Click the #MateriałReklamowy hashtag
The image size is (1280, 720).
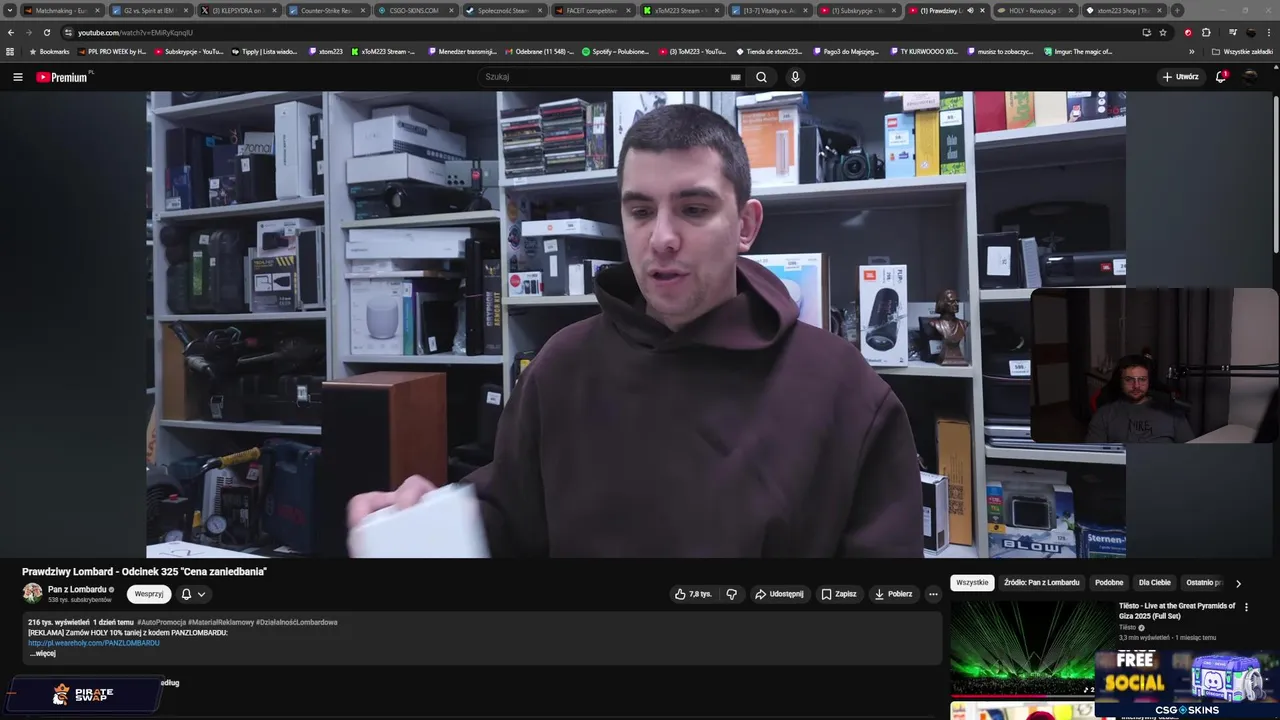click(x=221, y=622)
